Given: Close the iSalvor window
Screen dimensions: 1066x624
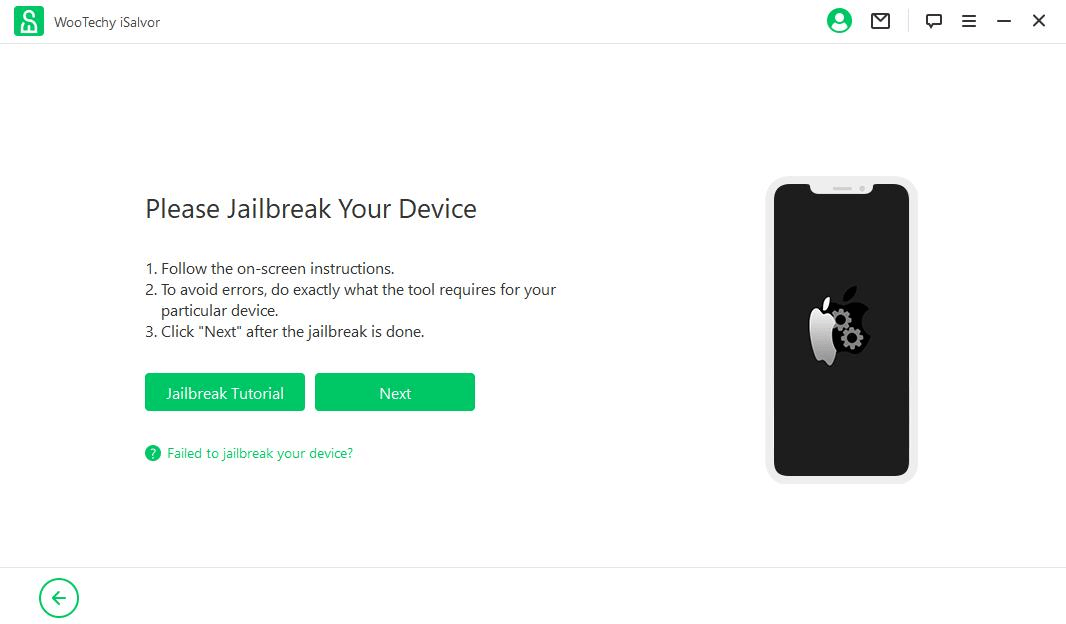Looking at the screenshot, I should pyautogui.click(x=1039, y=21).
